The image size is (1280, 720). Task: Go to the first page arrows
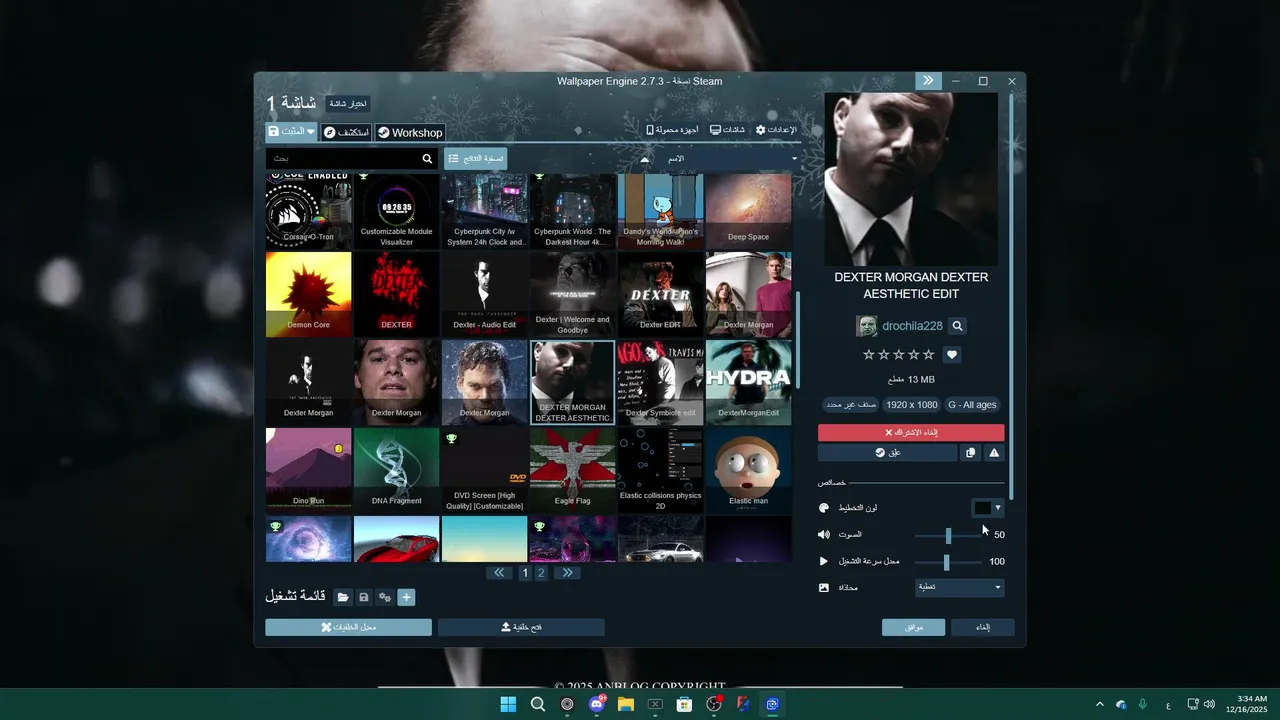pyautogui.click(x=499, y=573)
